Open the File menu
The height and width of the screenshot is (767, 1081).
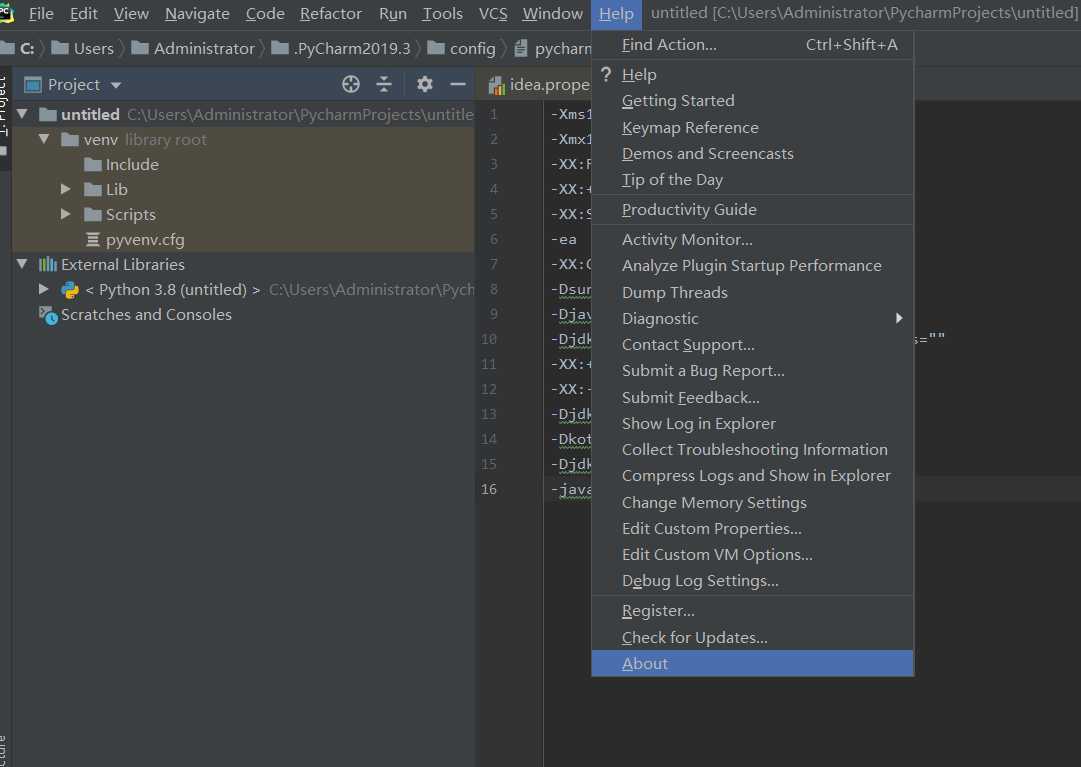click(x=41, y=14)
